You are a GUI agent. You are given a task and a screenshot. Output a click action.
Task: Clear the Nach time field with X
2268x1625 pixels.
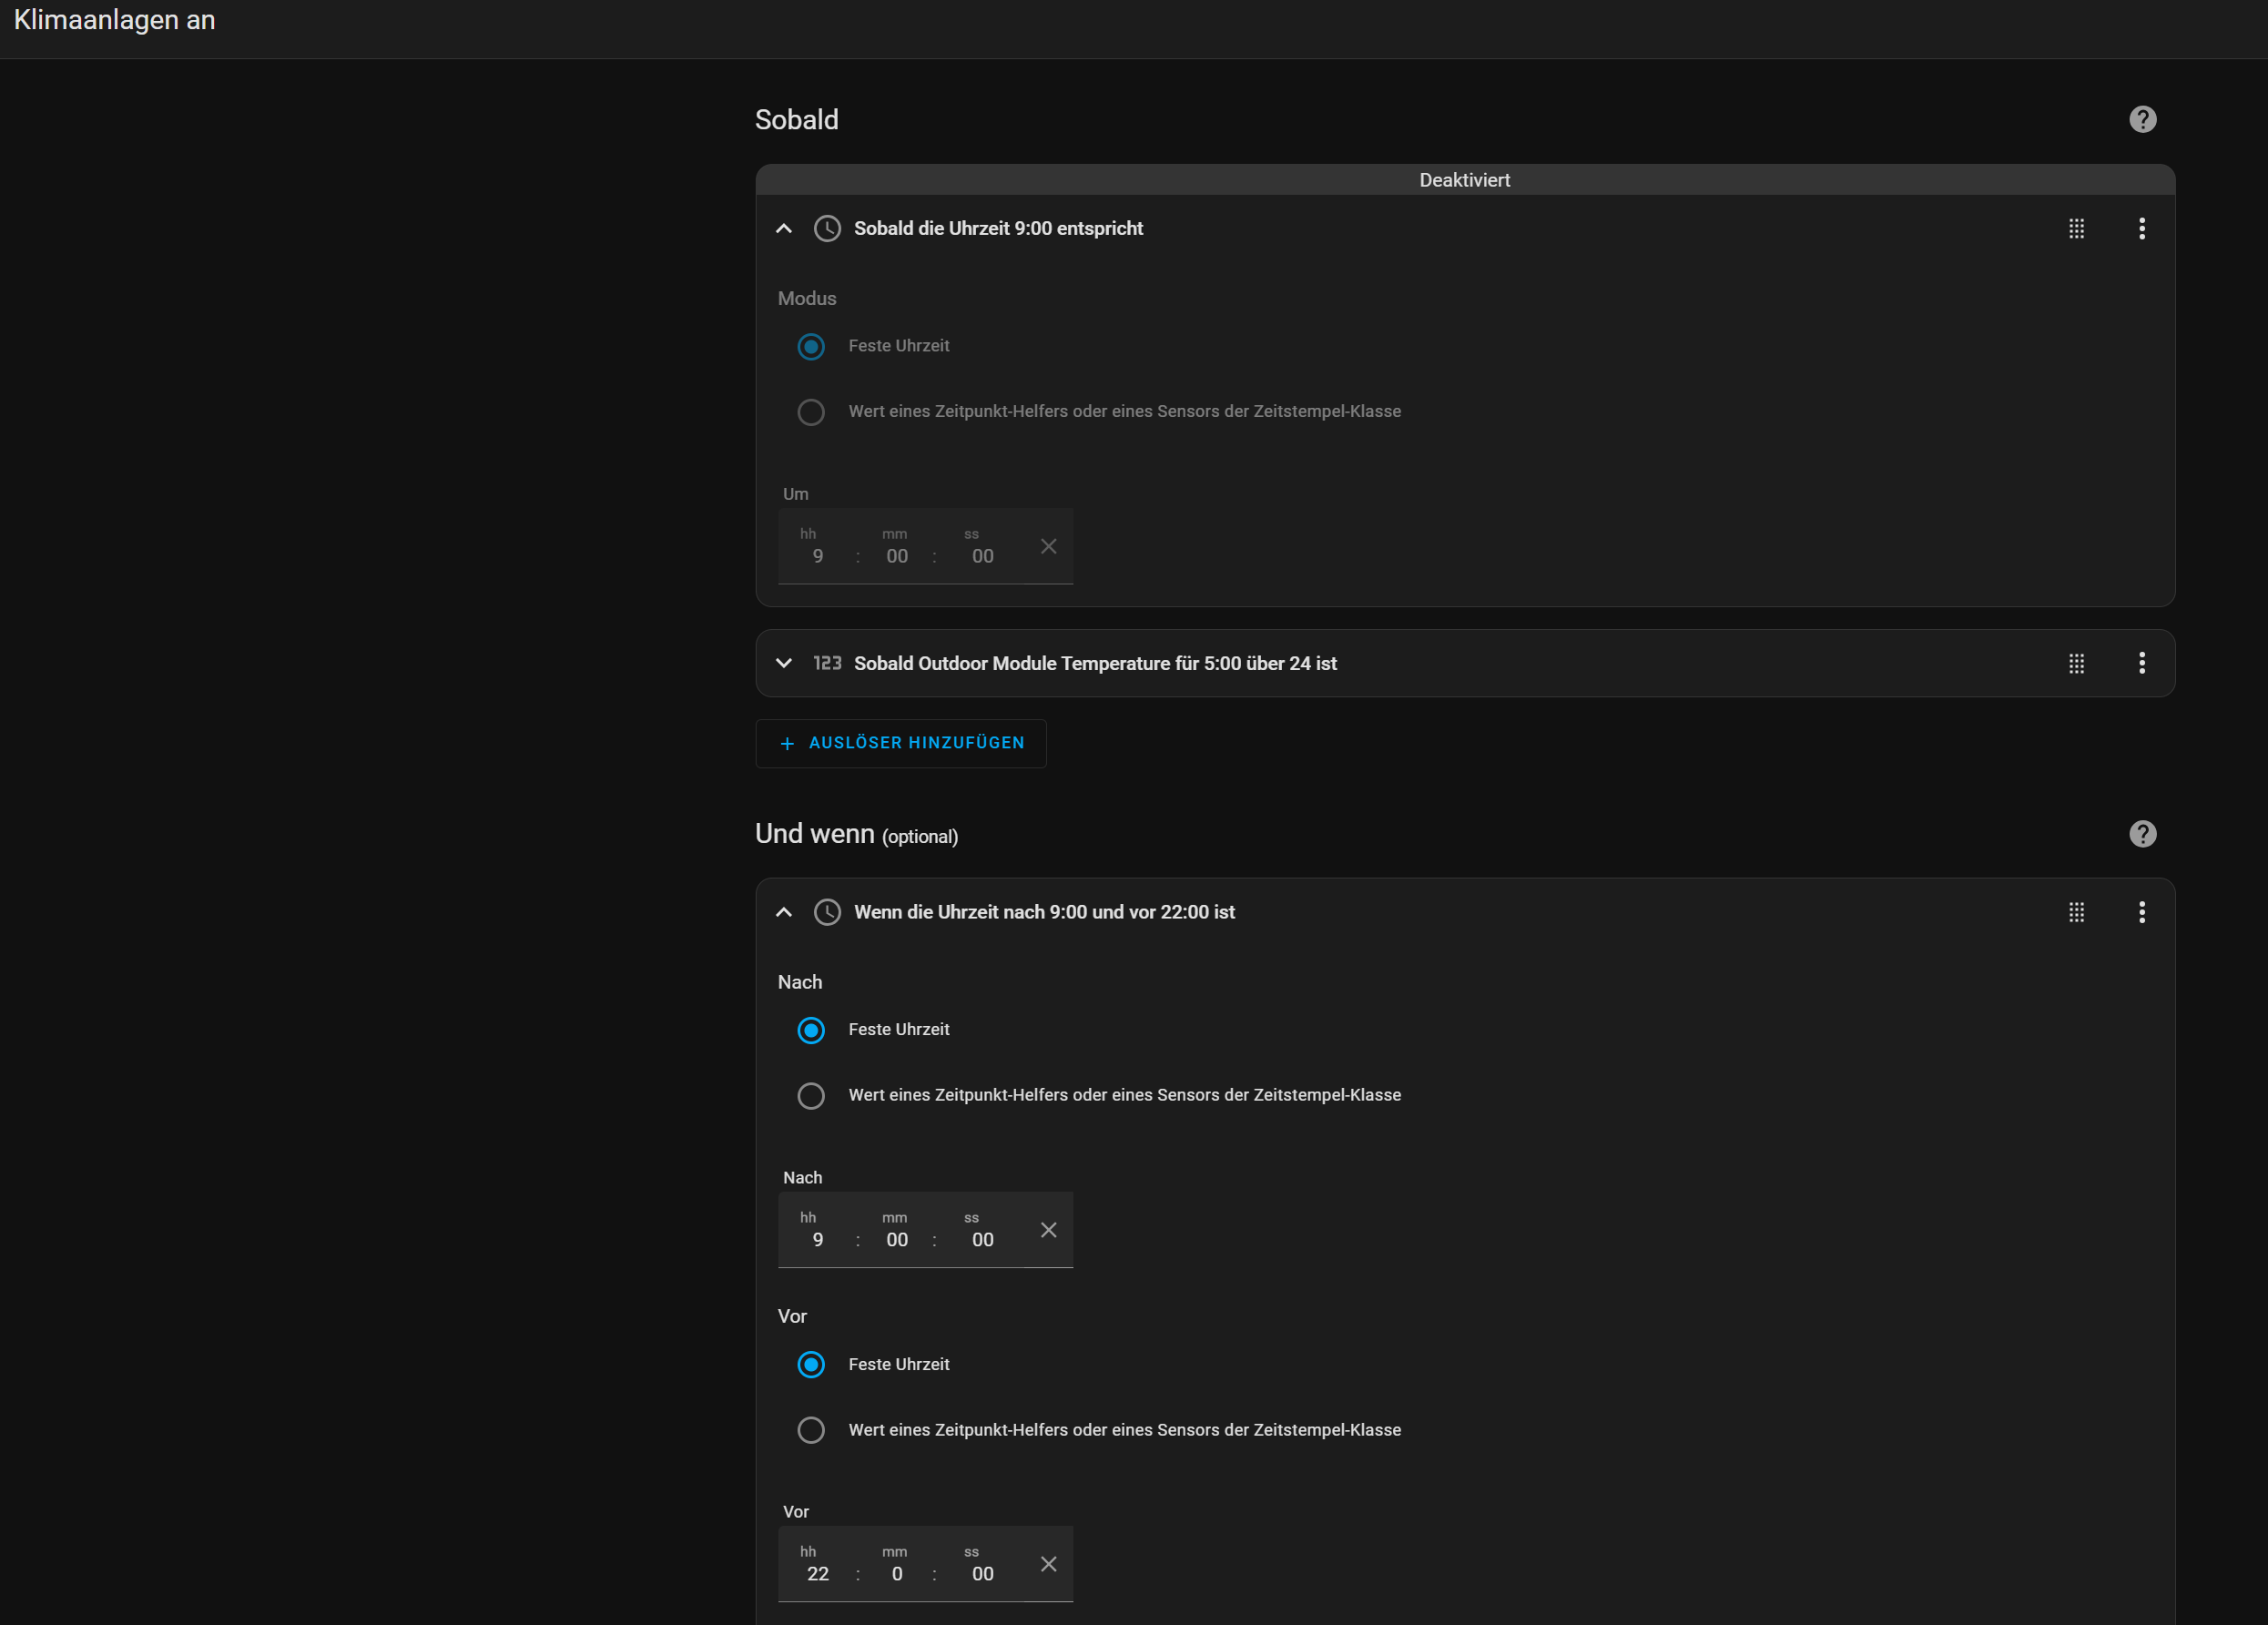point(1048,1230)
